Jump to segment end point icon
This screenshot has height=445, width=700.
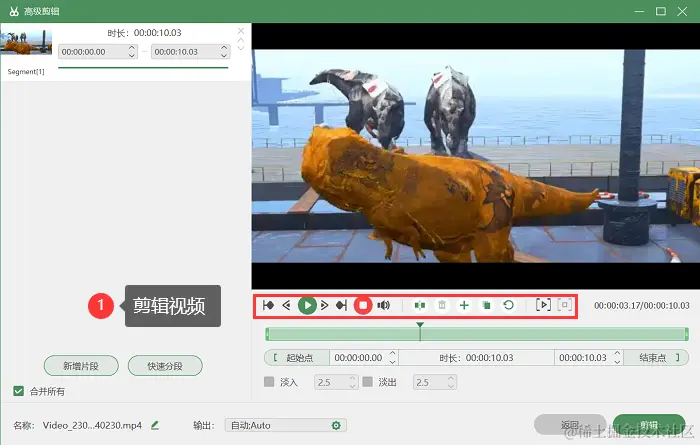[342, 305]
